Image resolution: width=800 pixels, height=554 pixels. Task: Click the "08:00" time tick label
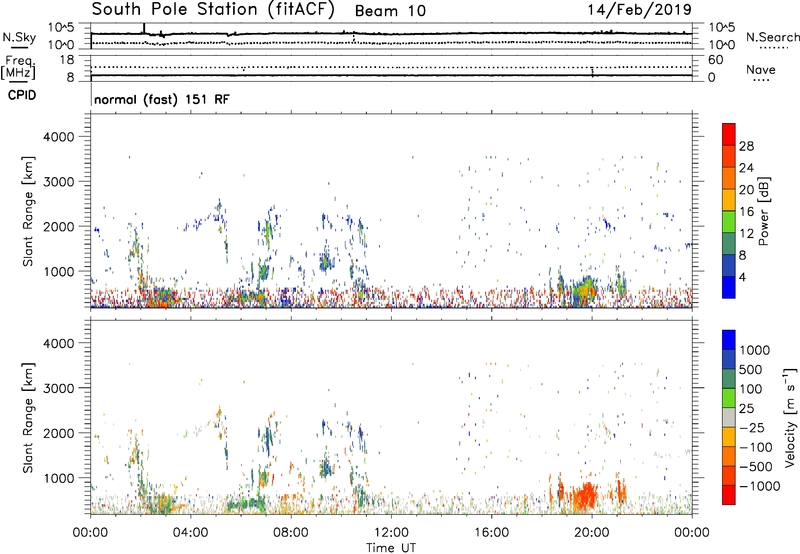click(x=291, y=533)
